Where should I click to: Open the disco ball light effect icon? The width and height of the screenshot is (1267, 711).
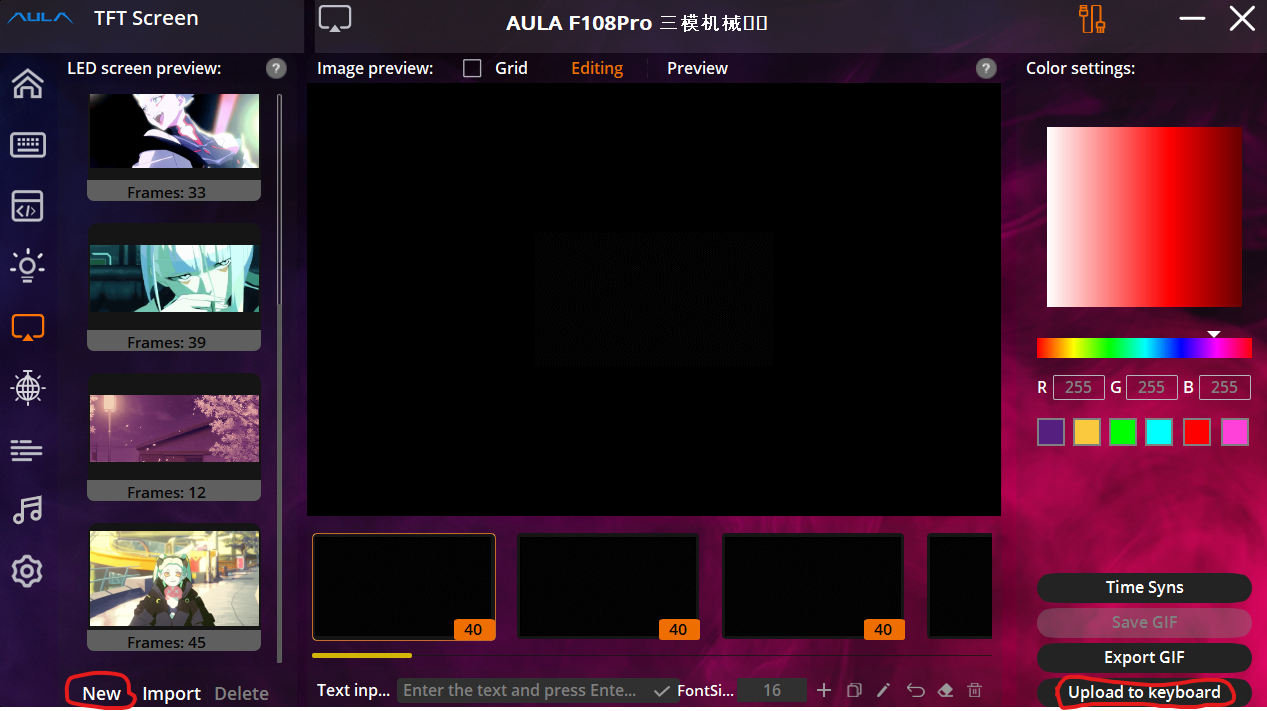[27, 388]
